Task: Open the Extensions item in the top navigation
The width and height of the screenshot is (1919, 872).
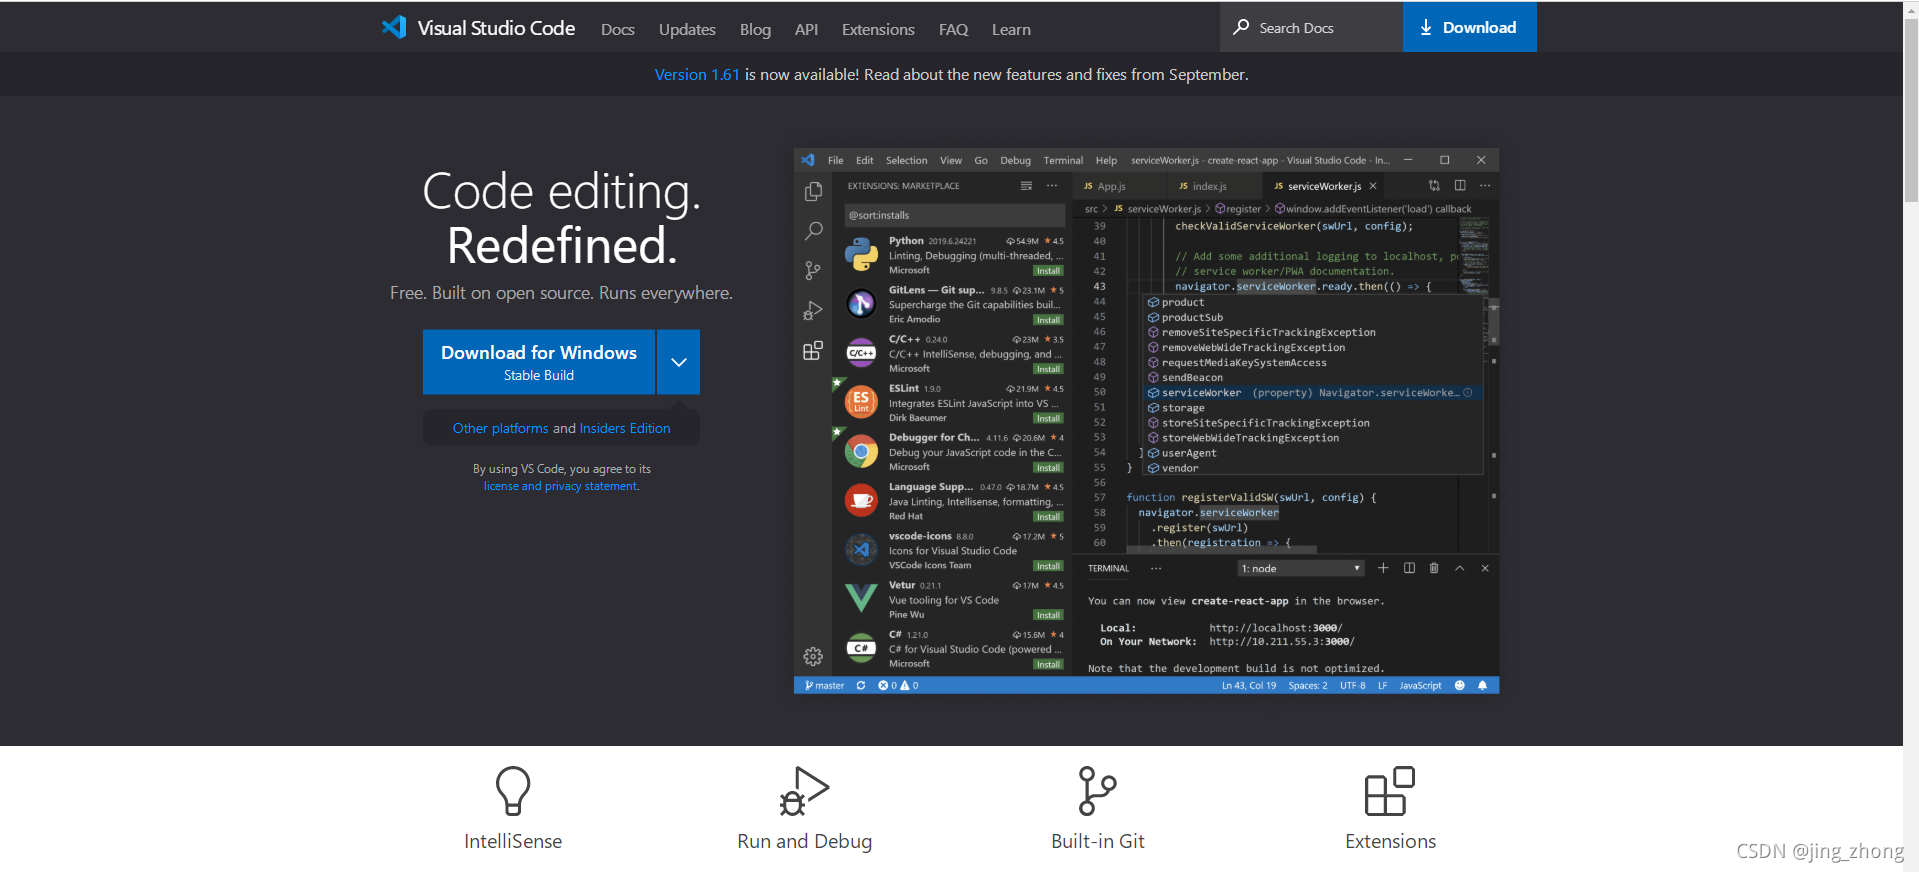Action: [878, 30]
